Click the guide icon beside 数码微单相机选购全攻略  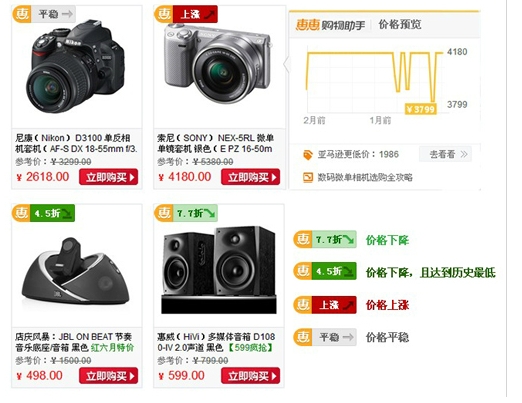click(x=308, y=177)
